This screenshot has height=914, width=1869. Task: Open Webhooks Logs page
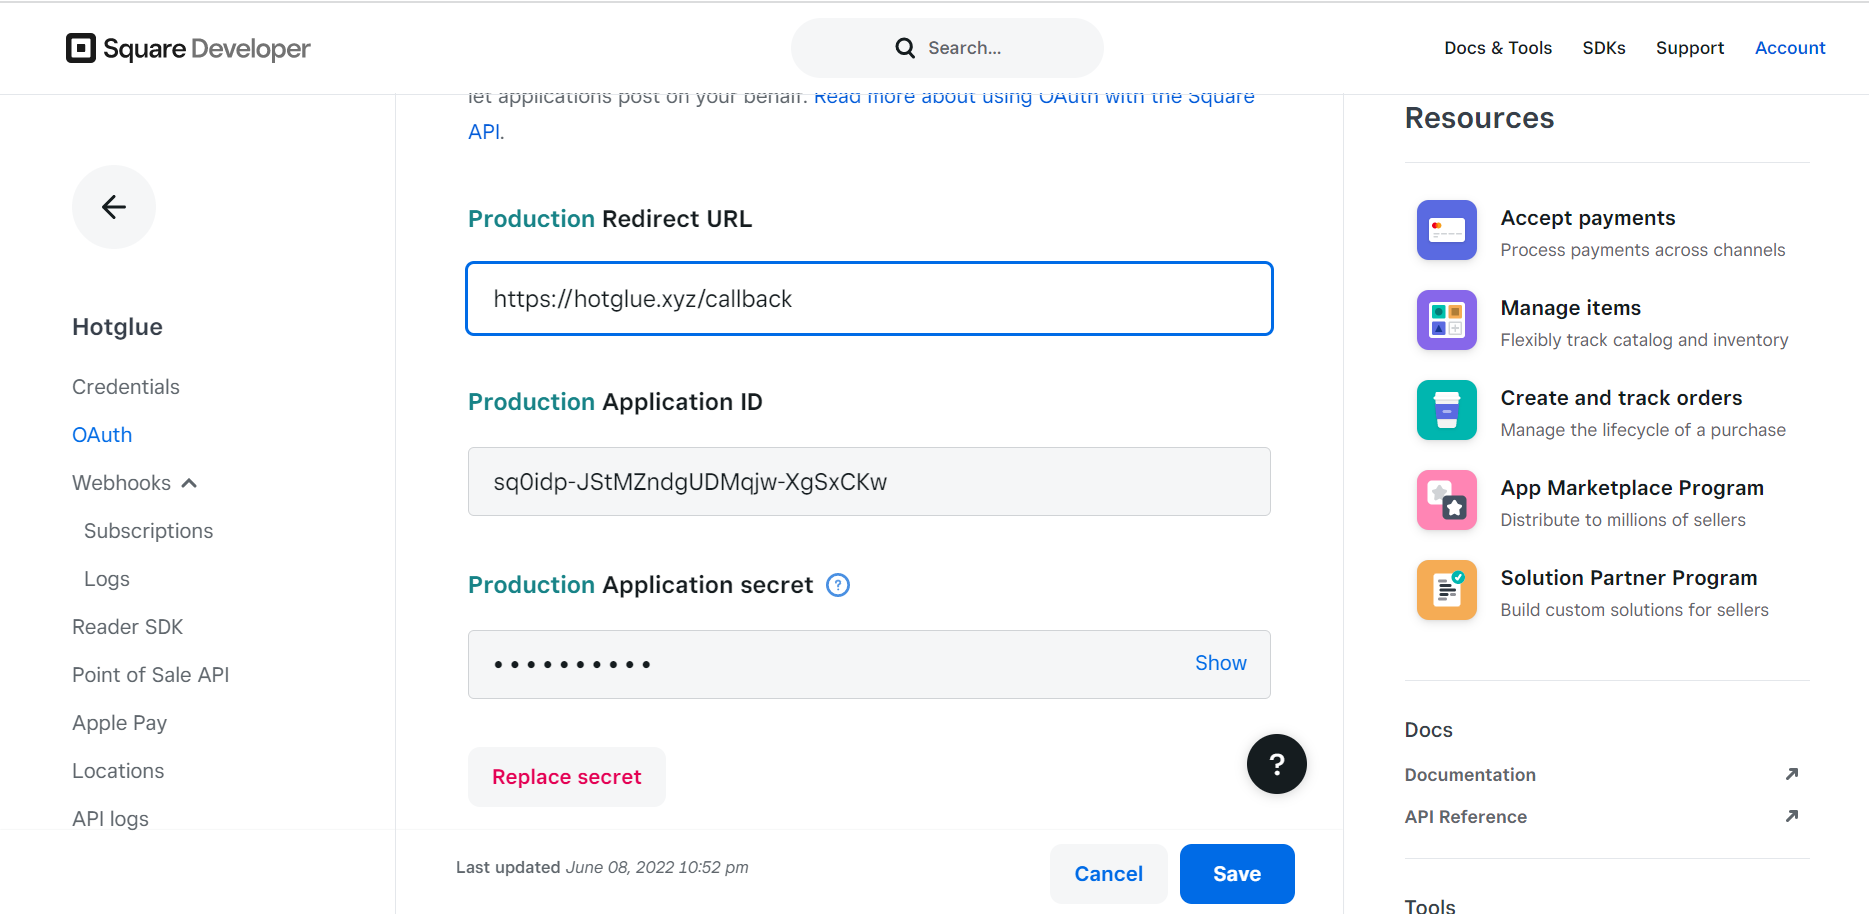tap(107, 579)
